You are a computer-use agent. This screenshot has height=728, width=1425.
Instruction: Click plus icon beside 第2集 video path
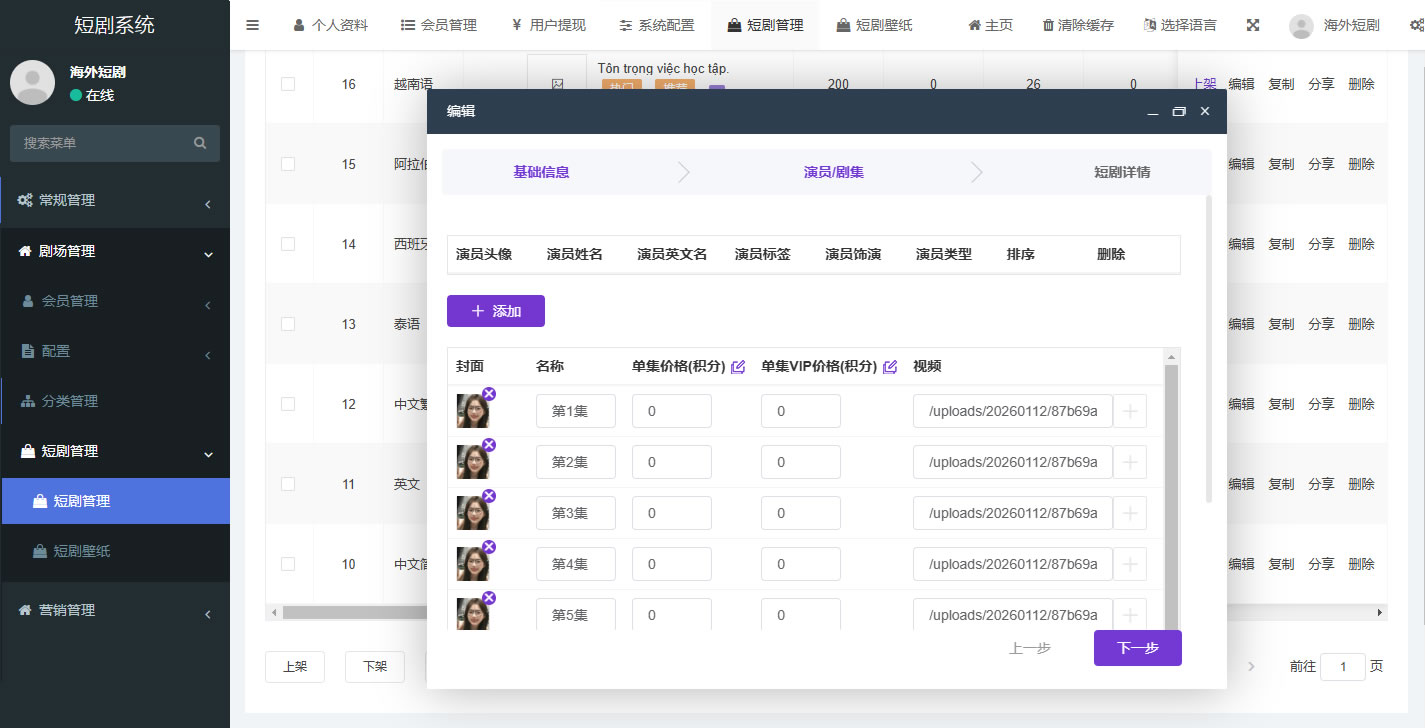(x=1130, y=462)
